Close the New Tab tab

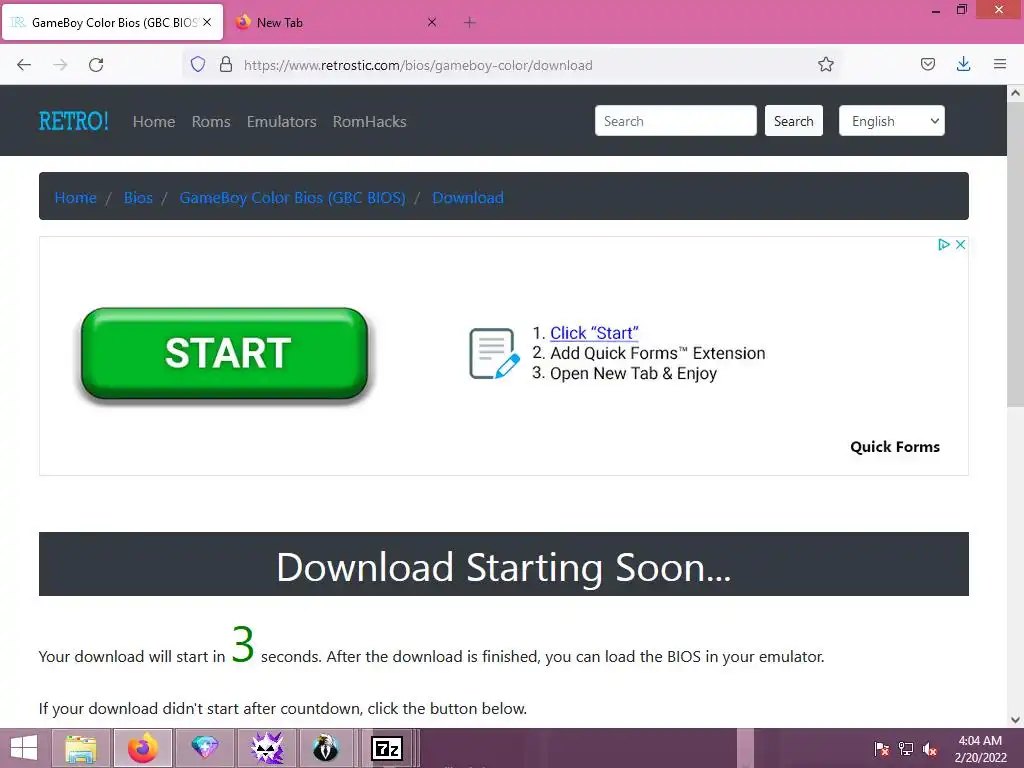click(x=432, y=22)
